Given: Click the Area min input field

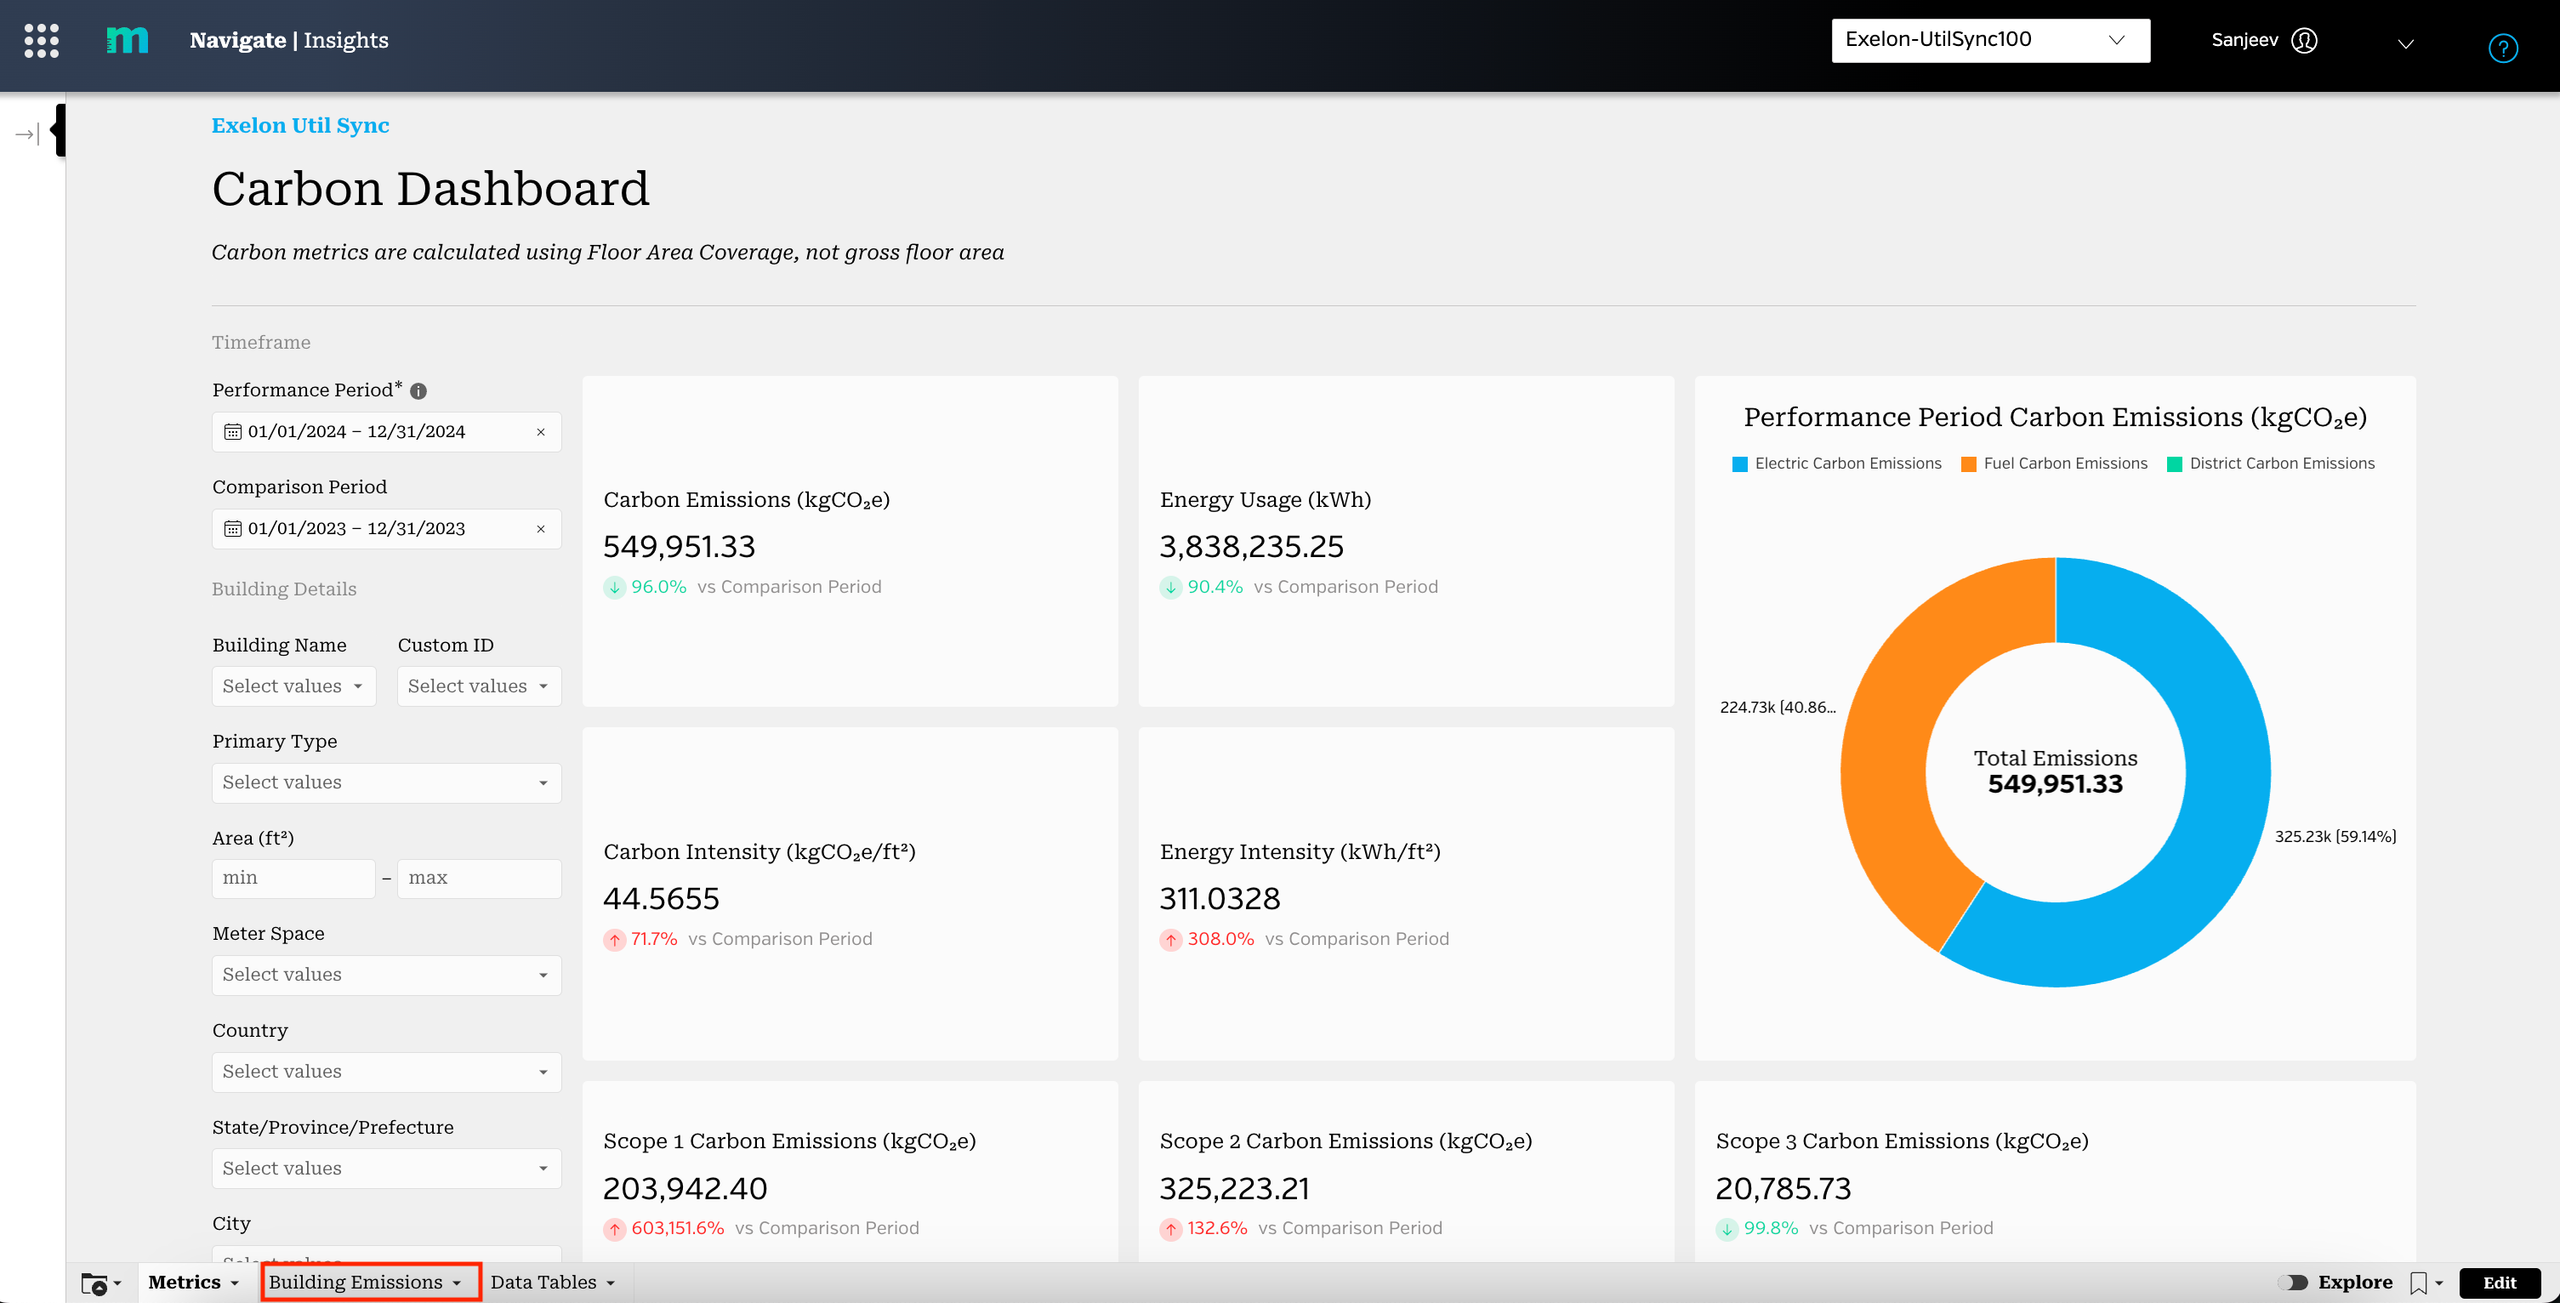Looking at the screenshot, I should click(294, 878).
